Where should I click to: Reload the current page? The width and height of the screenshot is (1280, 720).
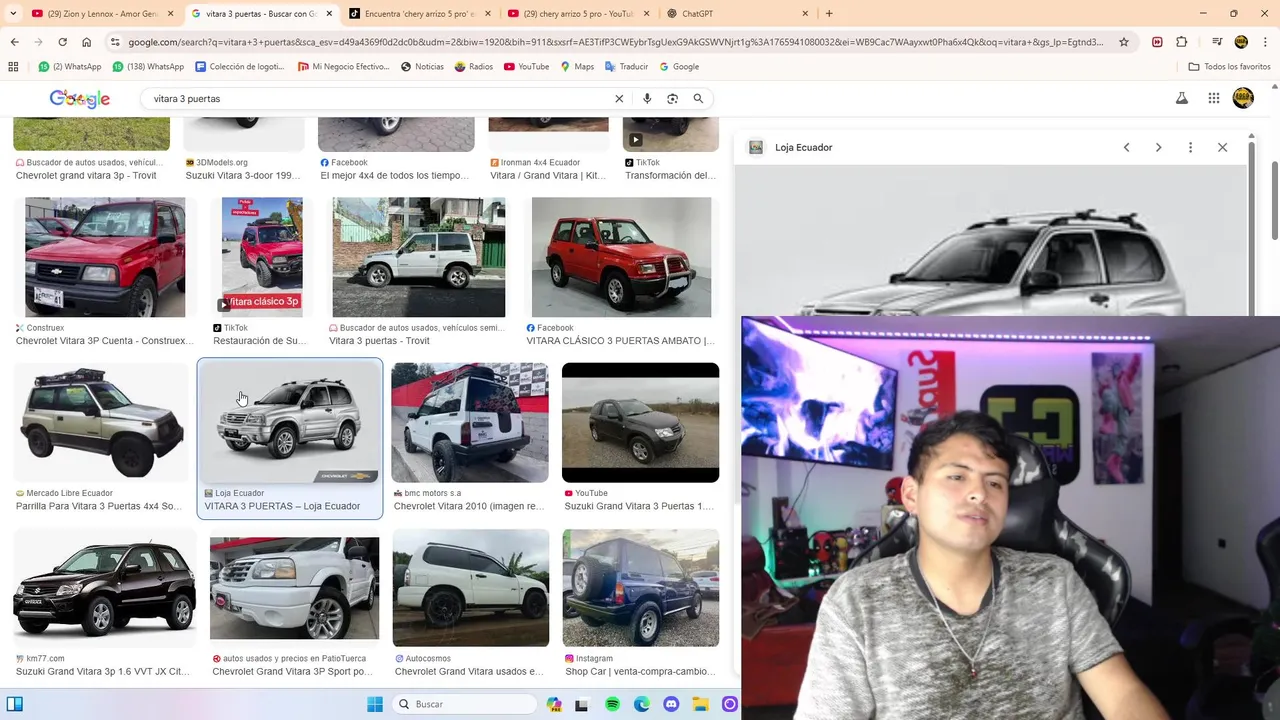62,42
